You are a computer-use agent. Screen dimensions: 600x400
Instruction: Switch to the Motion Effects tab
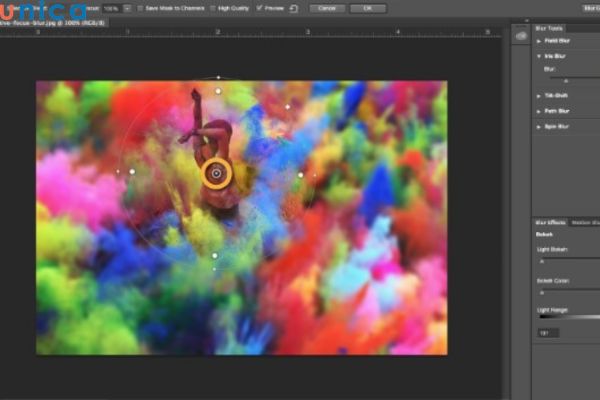point(585,222)
